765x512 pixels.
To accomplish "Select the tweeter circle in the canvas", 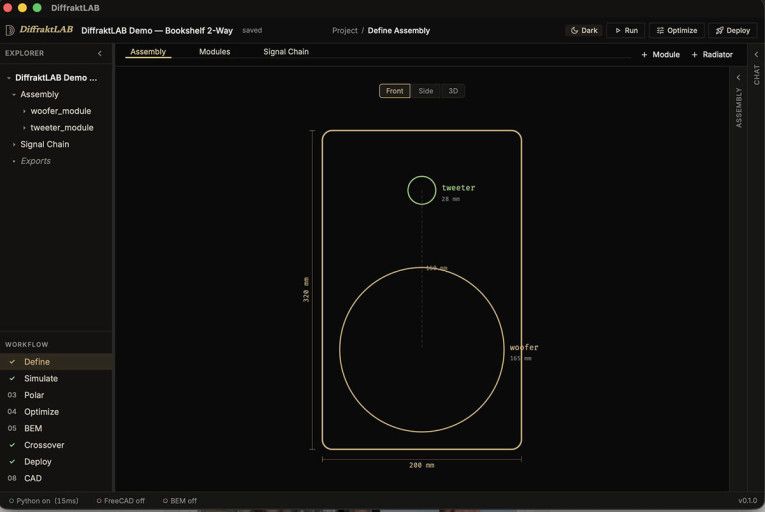I will click(422, 190).
